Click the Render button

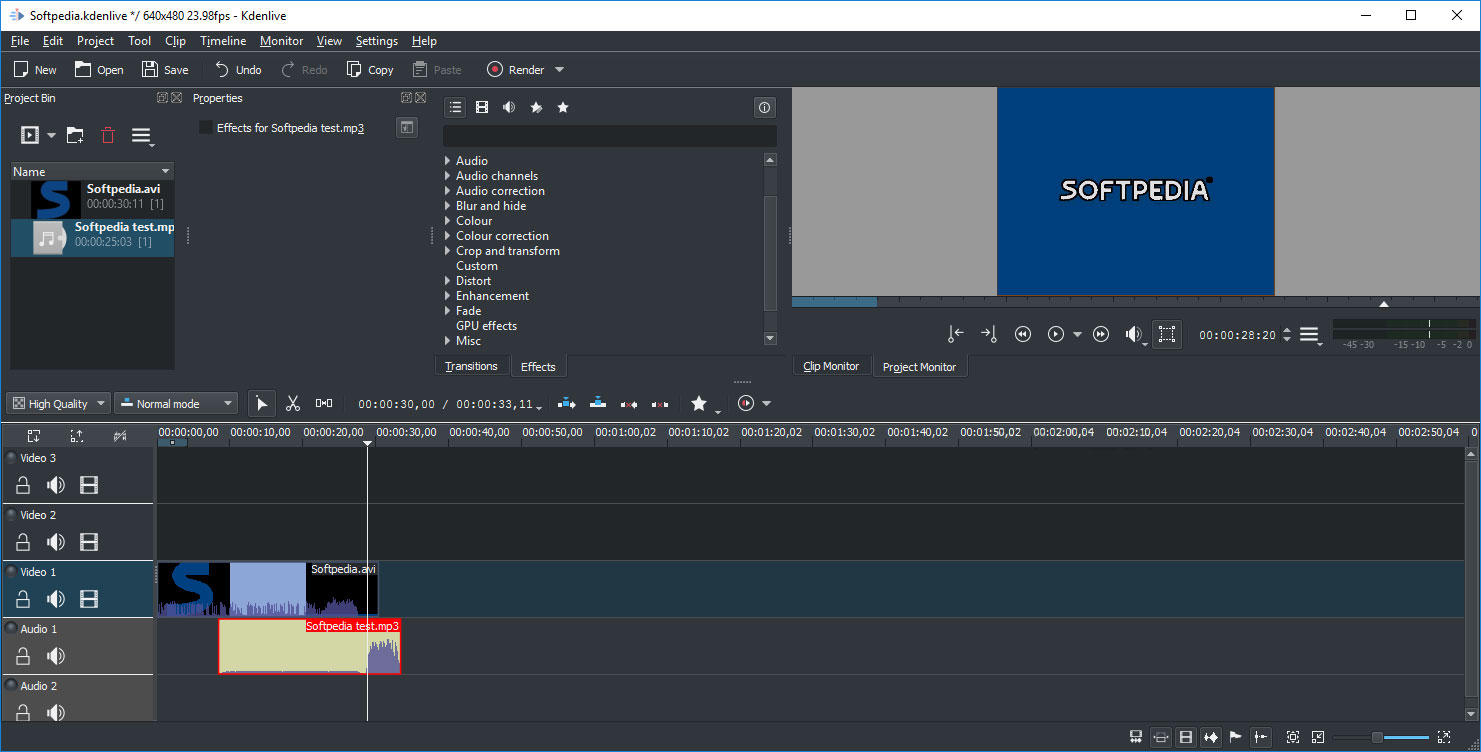516,70
